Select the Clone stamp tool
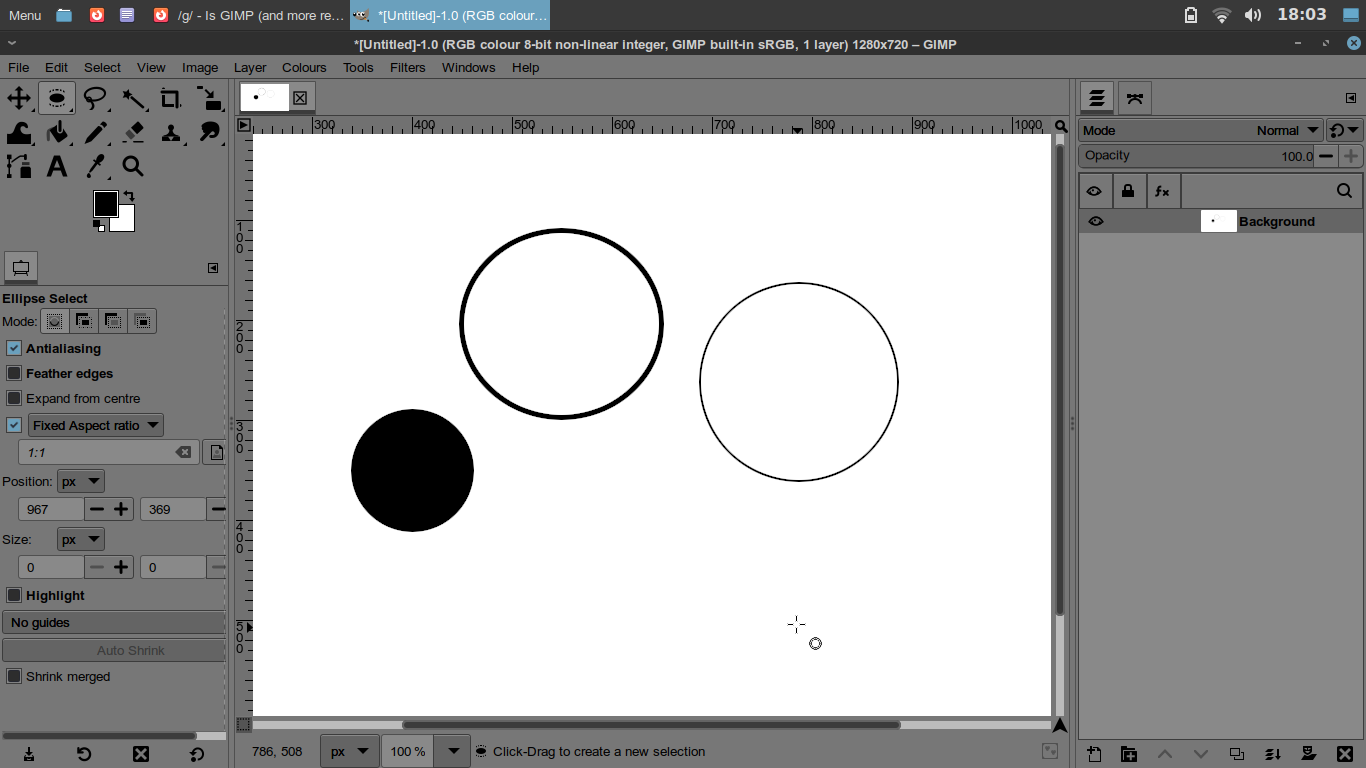 click(x=171, y=132)
